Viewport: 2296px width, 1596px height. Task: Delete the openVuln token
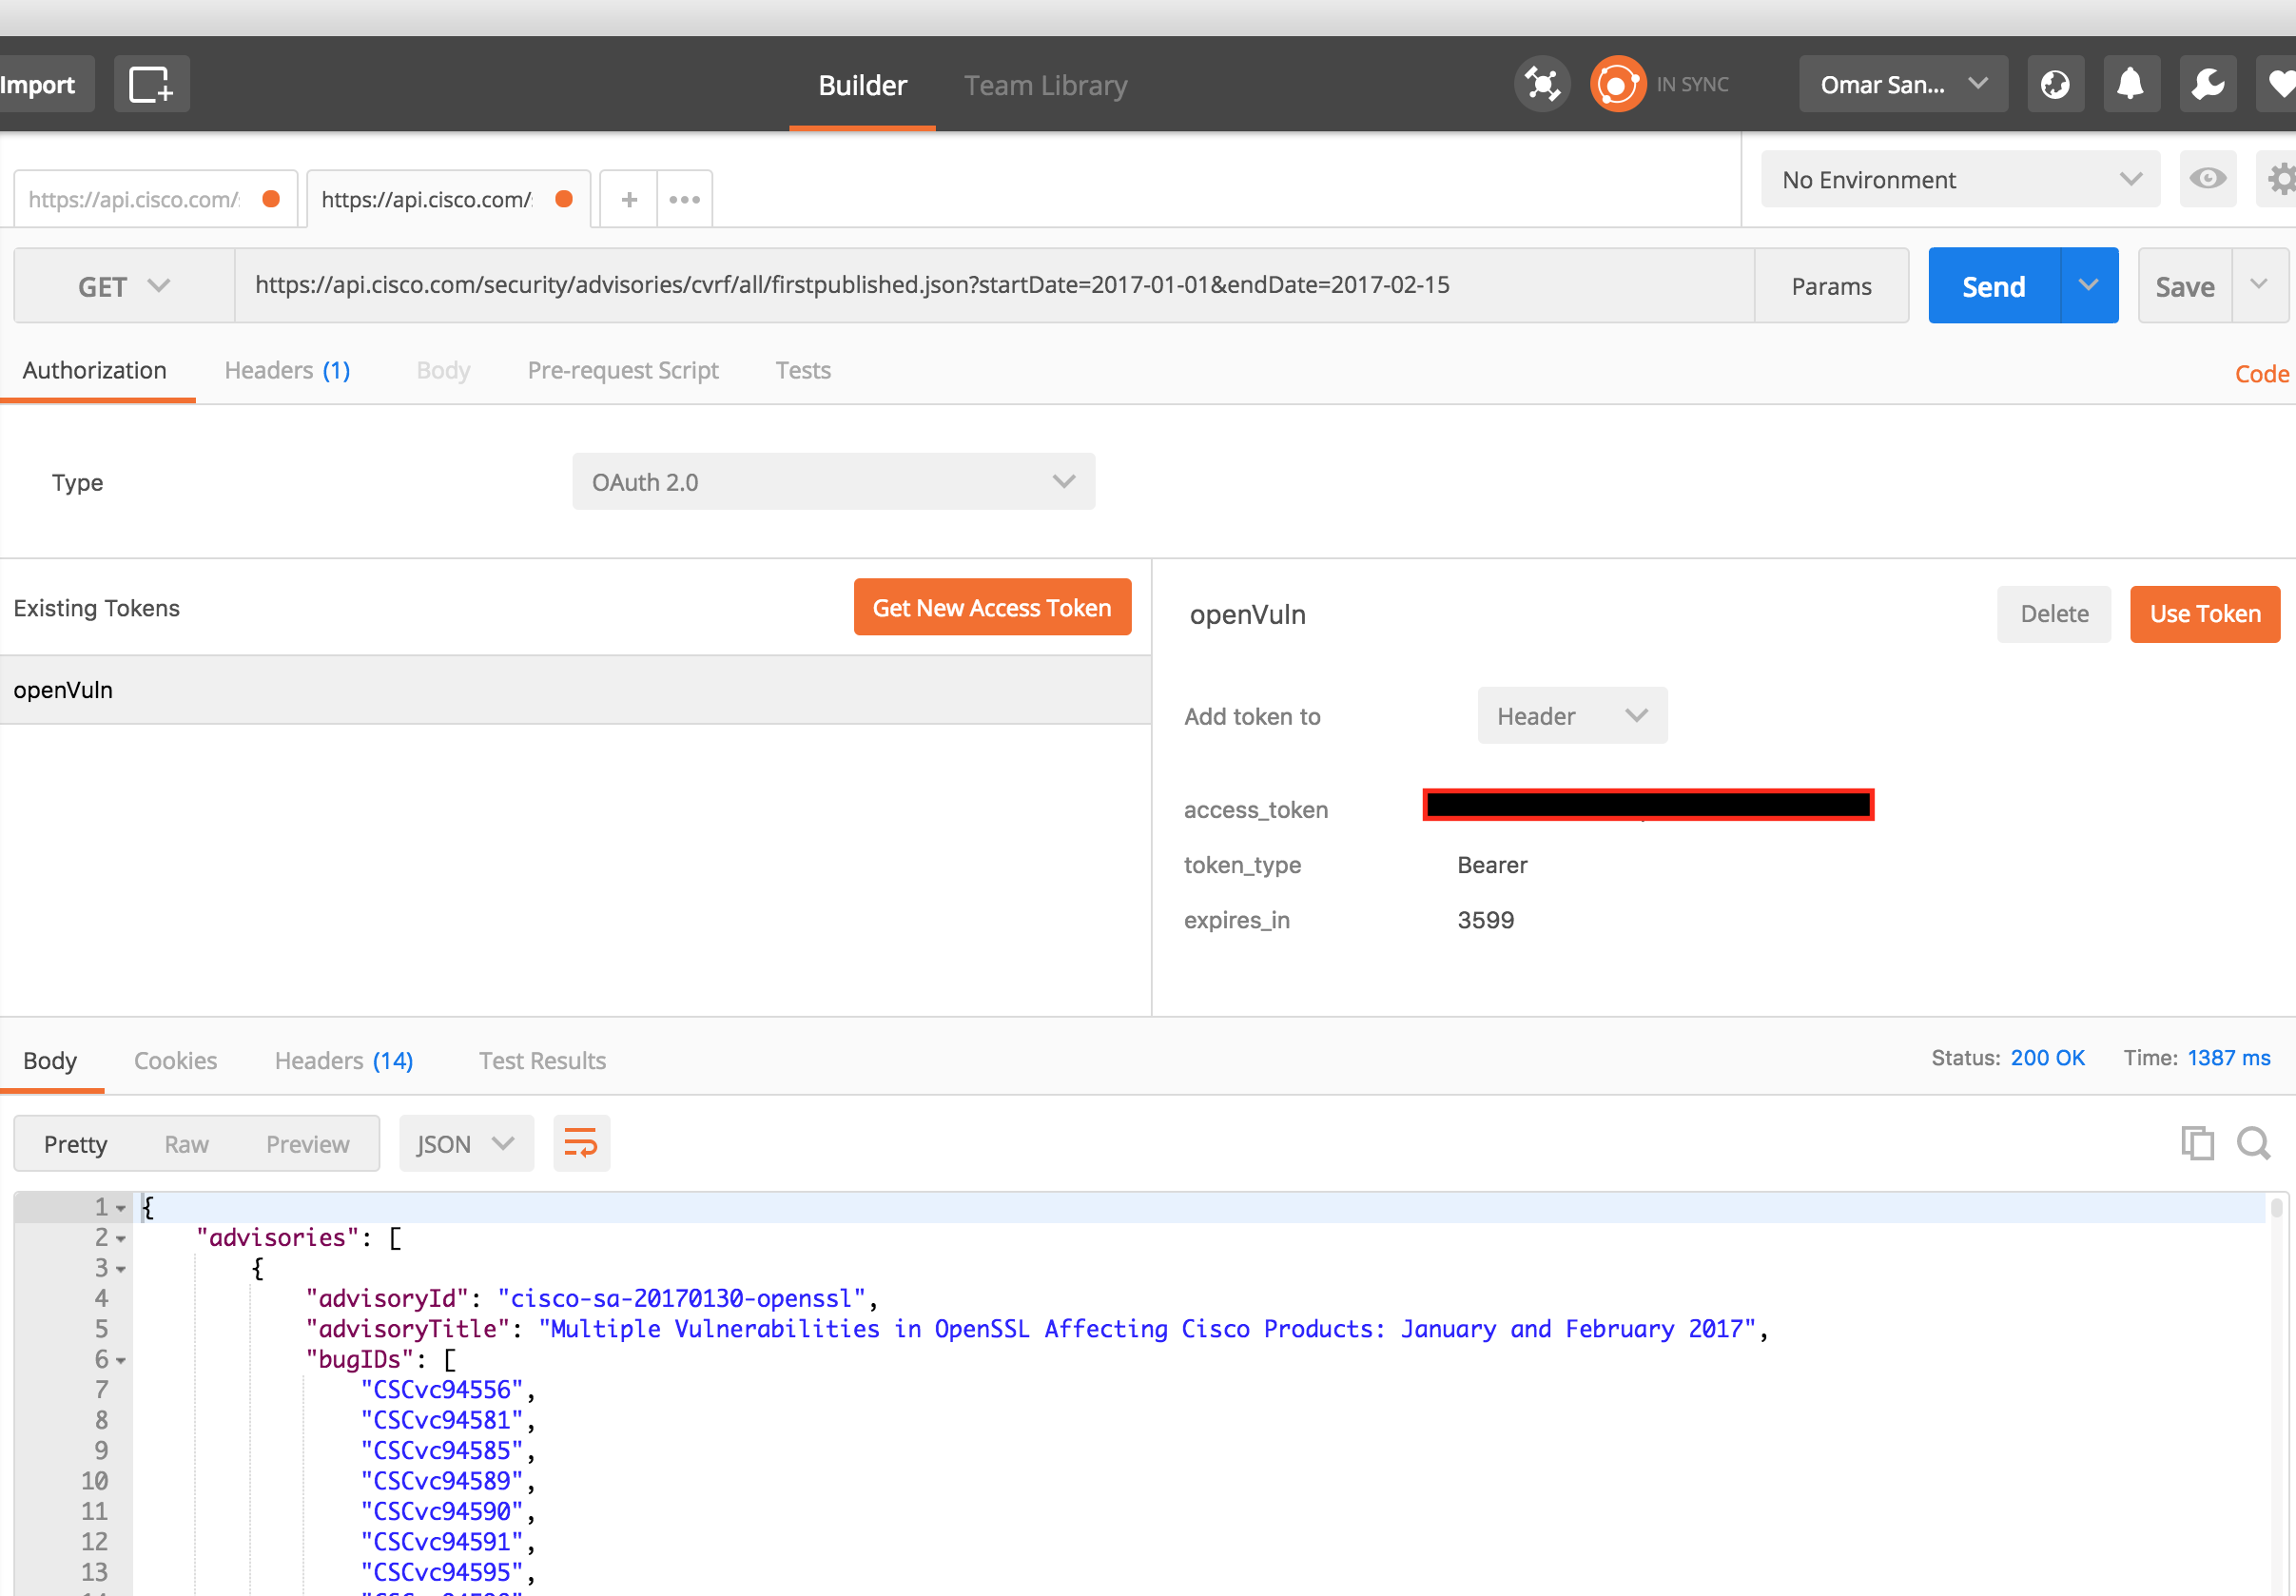(2054, 613)
